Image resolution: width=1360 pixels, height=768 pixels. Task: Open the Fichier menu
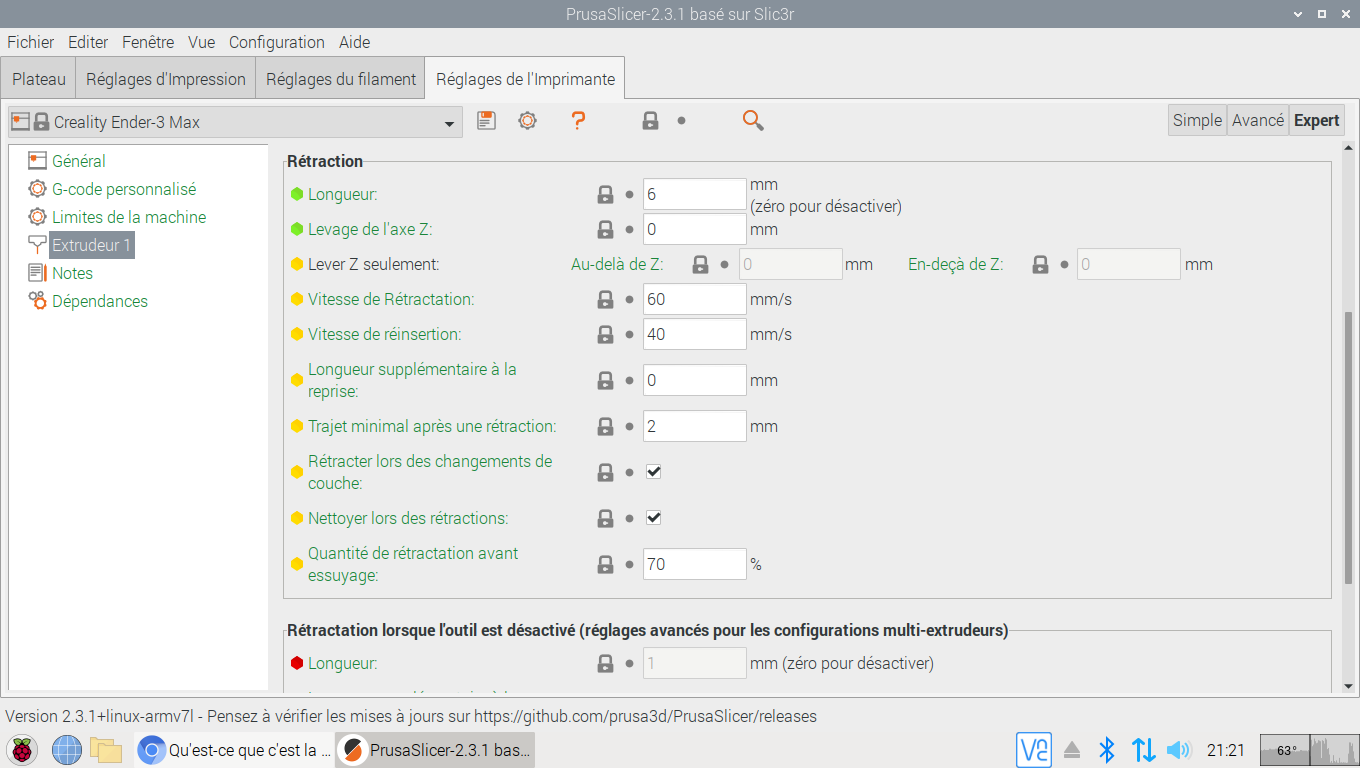click(31, 42)
